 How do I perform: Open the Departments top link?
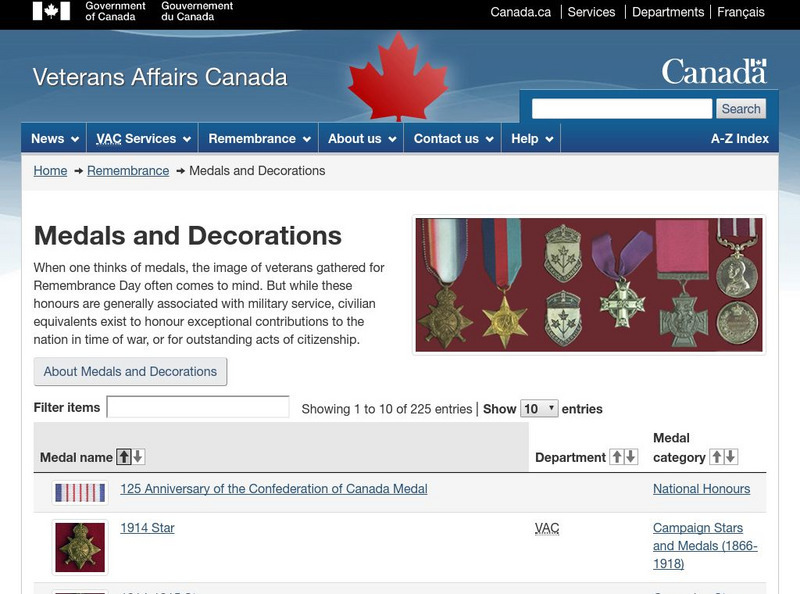[x=668, y=12]
